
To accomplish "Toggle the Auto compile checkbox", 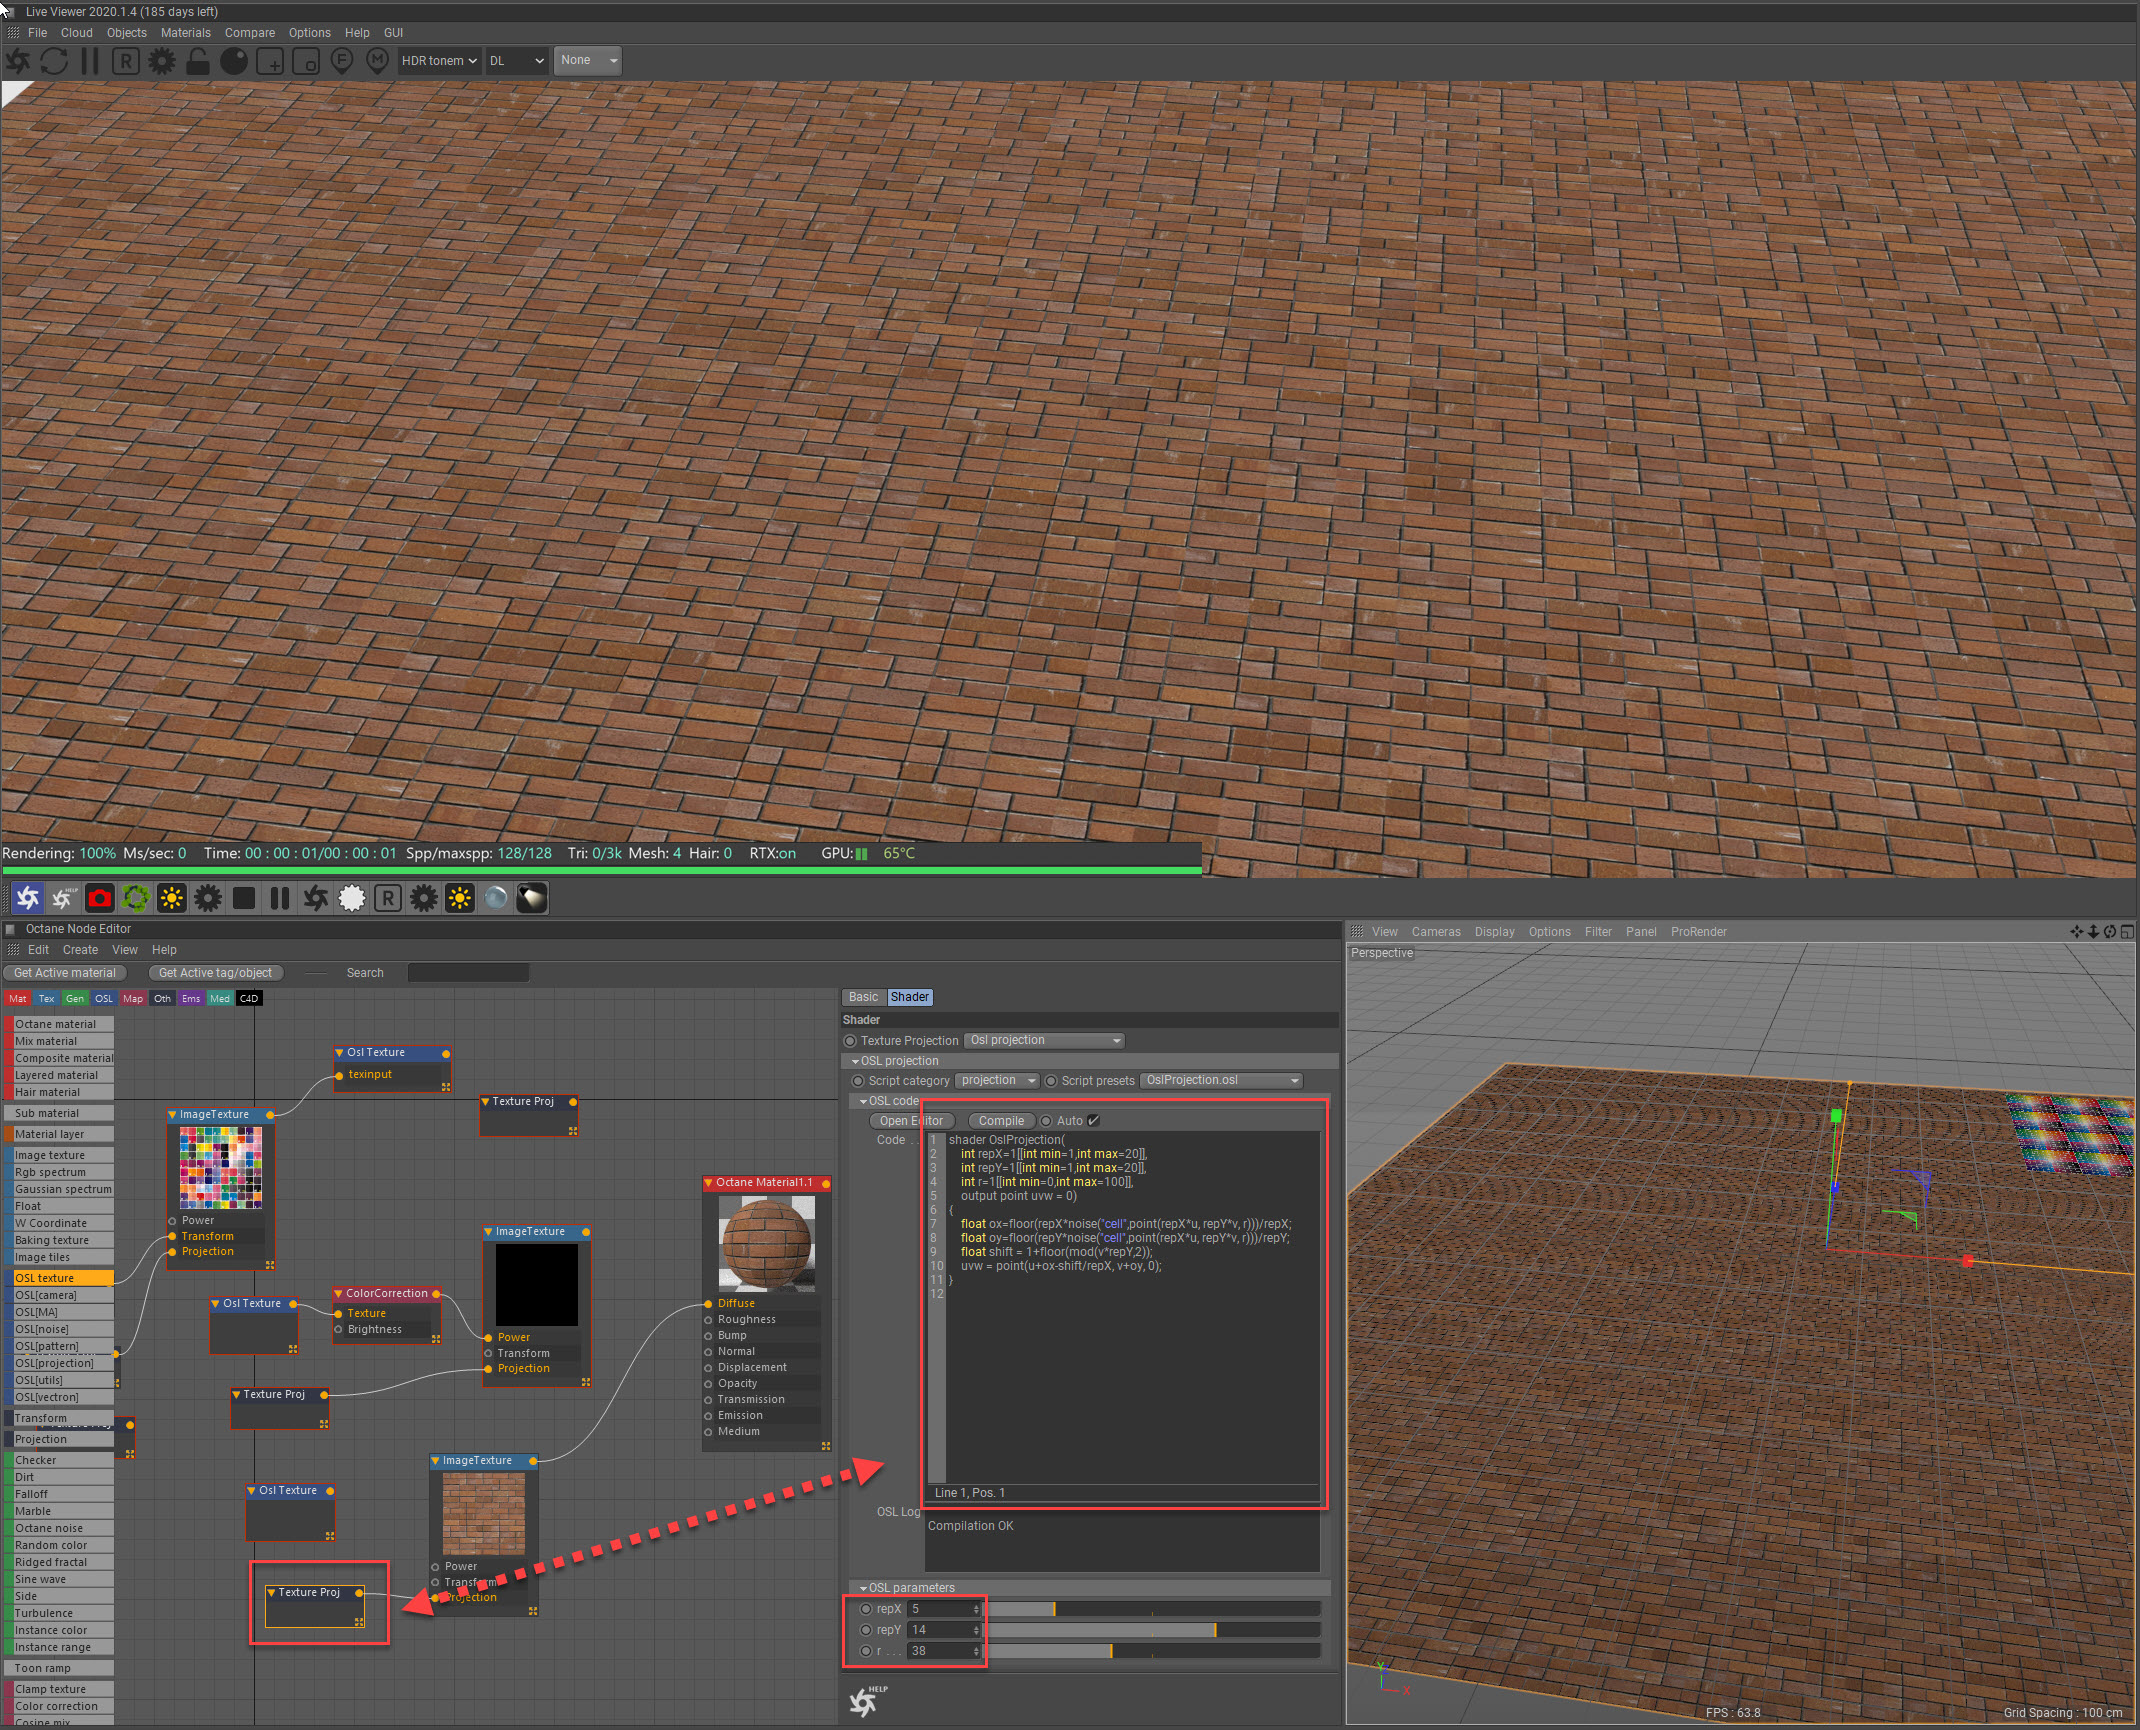I will (1093, 1121).
